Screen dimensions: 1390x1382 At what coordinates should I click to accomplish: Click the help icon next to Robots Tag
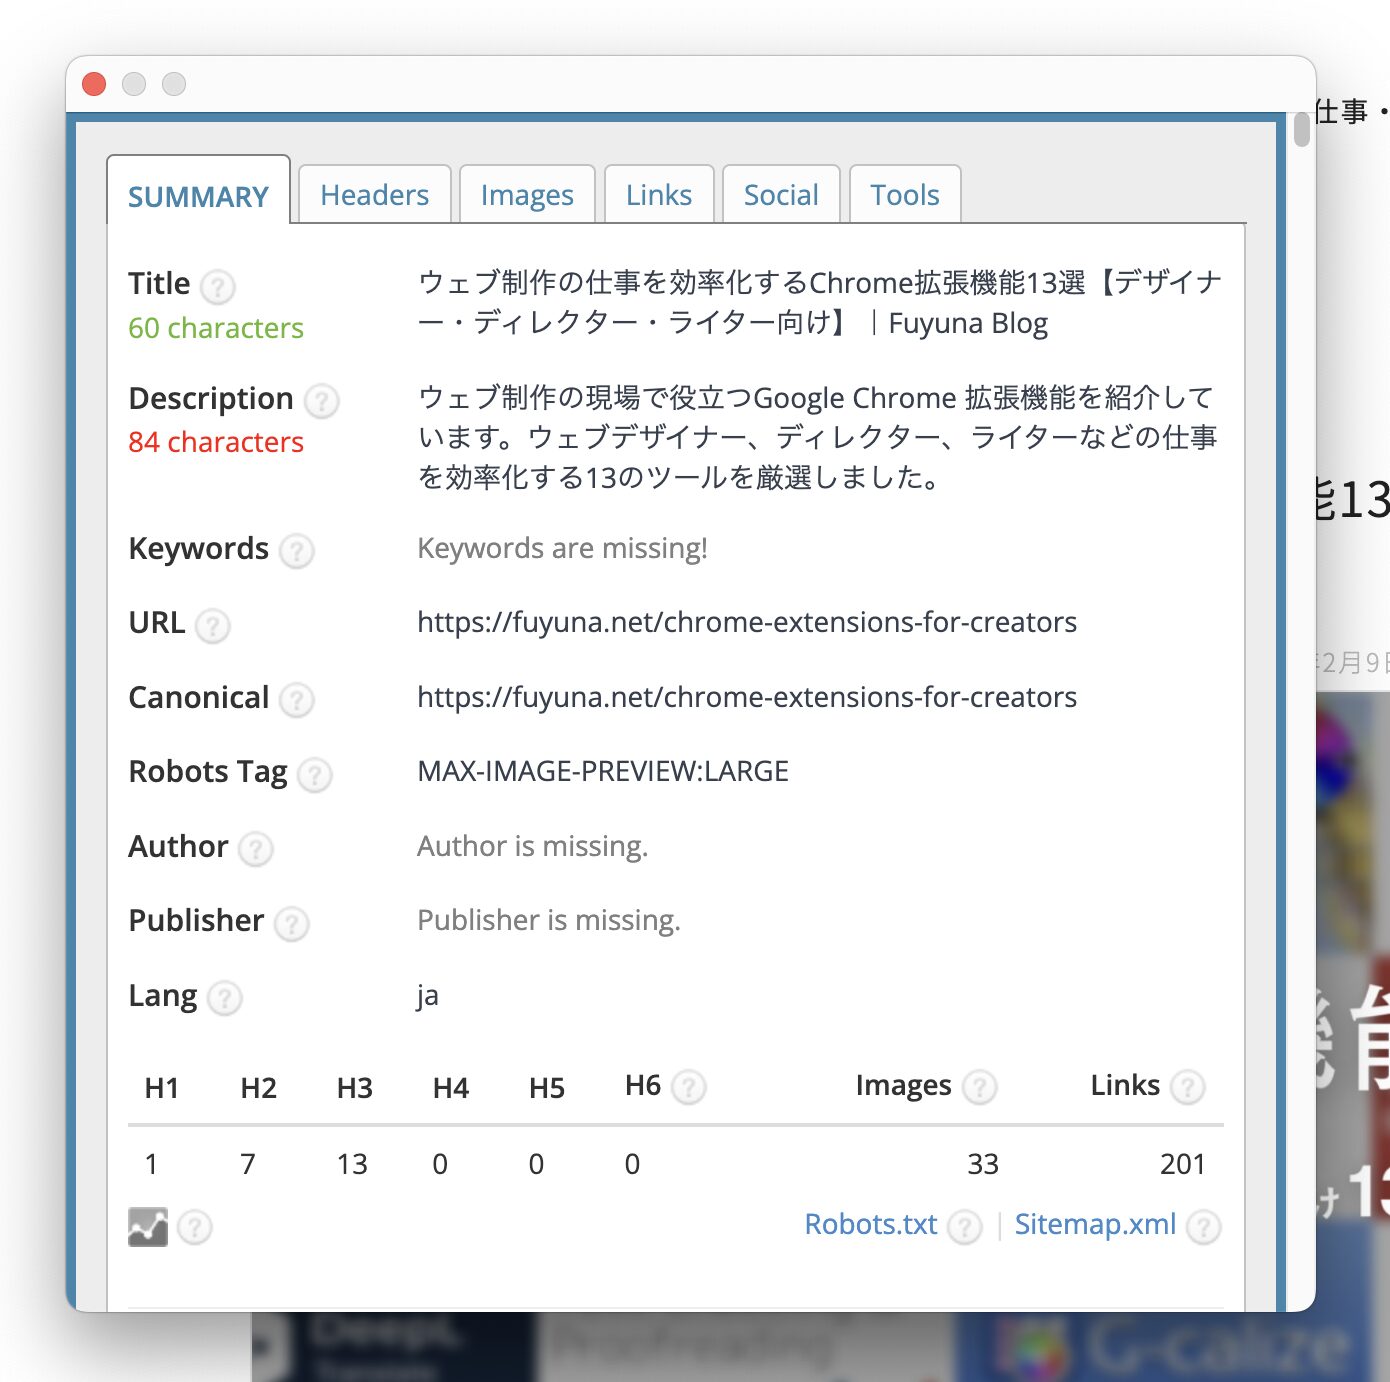click(314, 775)
